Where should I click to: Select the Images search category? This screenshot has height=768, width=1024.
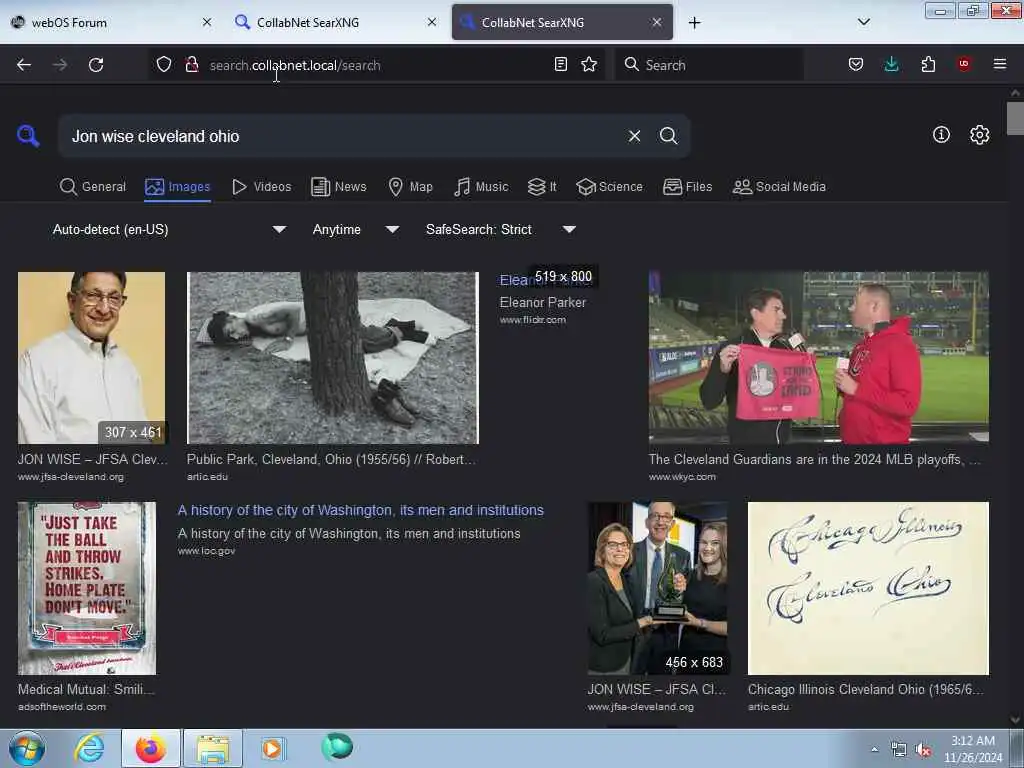click(x=178, y=187)
